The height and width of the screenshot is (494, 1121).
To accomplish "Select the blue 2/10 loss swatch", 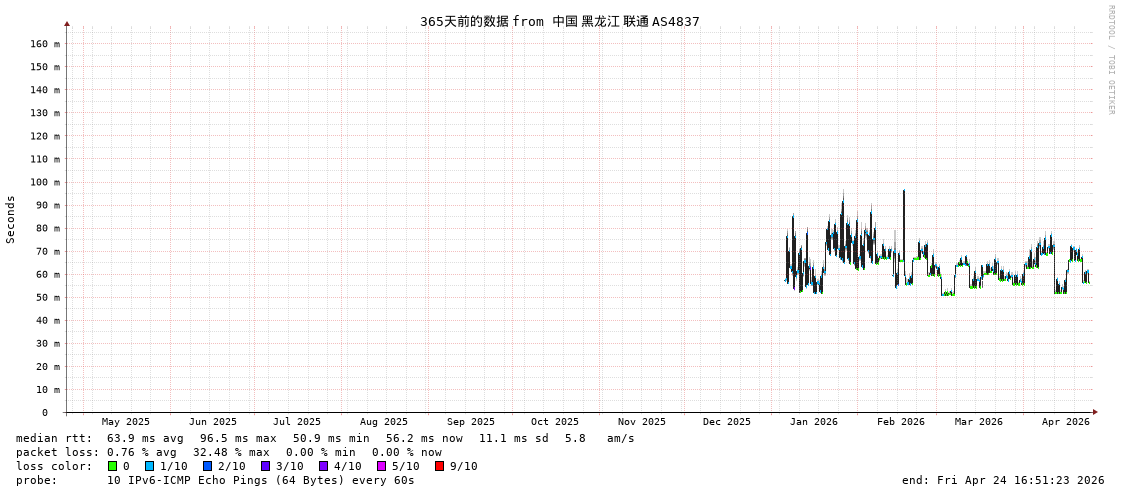I will pyautogui.click(x=208, y=466).
